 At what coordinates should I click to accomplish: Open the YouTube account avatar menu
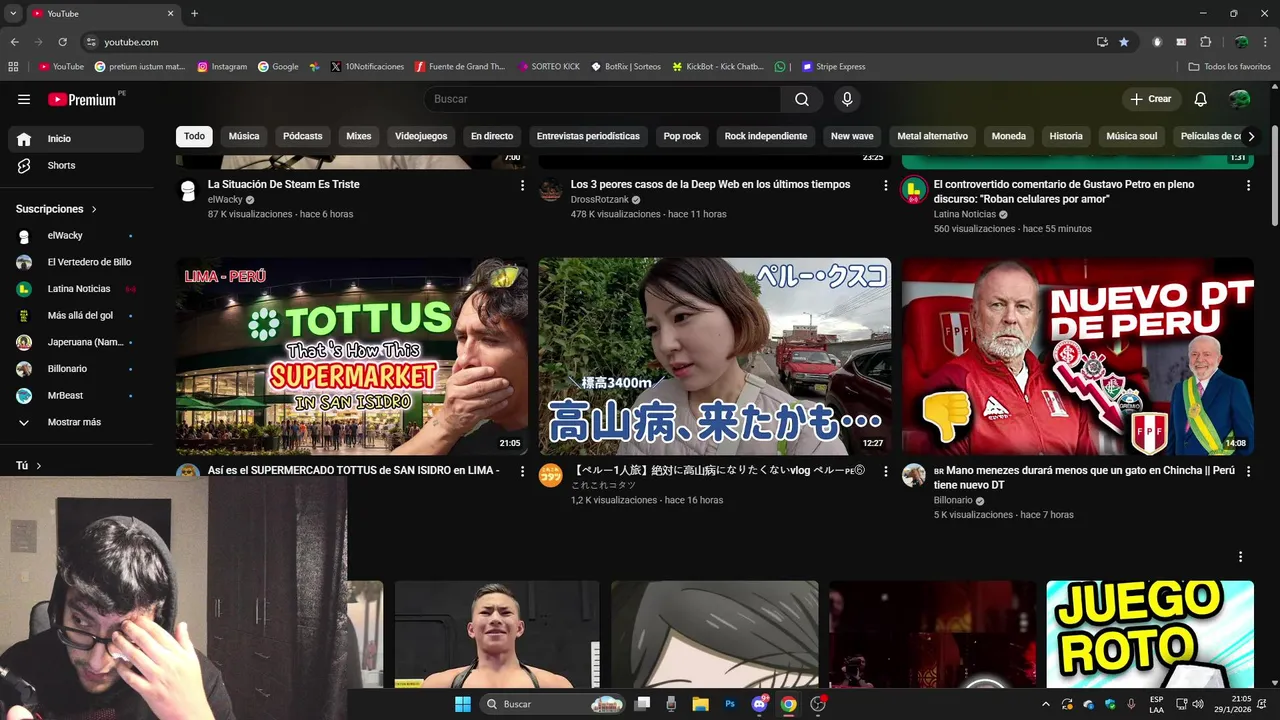[x=1240, y=99]
